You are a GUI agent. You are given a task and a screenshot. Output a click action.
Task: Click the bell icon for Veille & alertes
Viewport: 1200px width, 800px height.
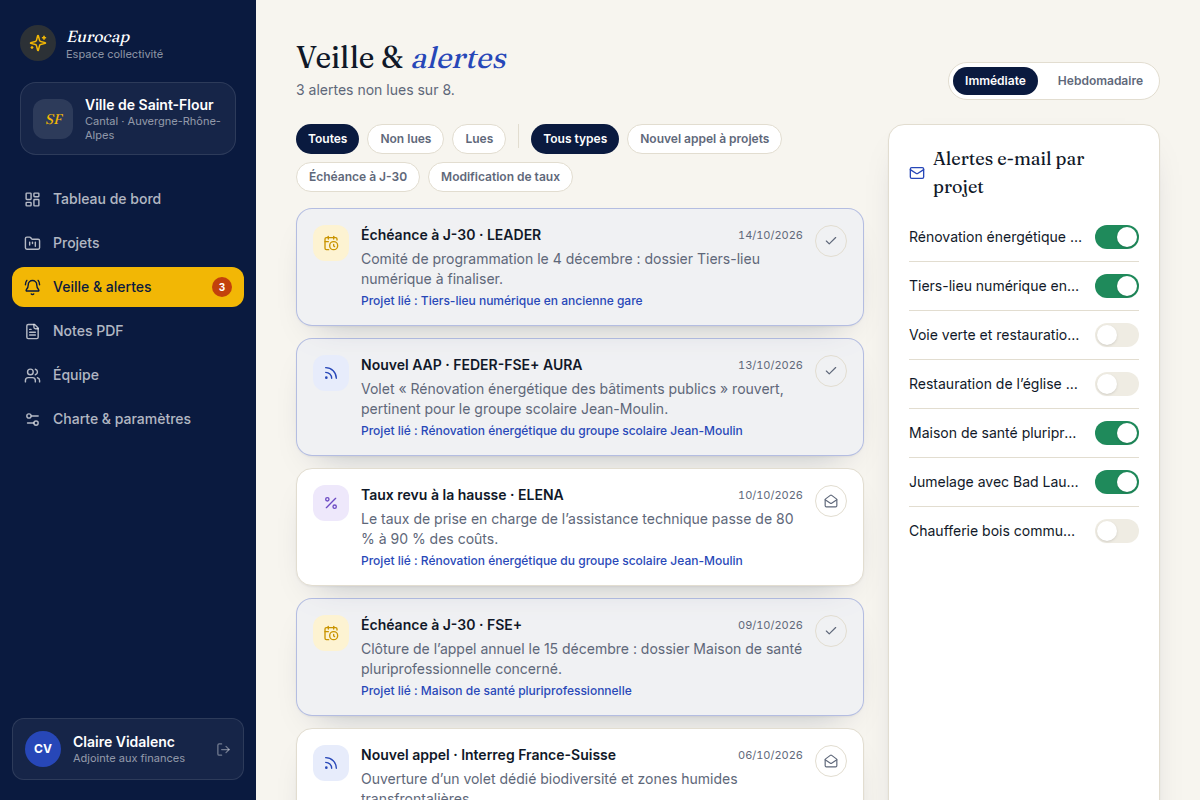point(33,287)
